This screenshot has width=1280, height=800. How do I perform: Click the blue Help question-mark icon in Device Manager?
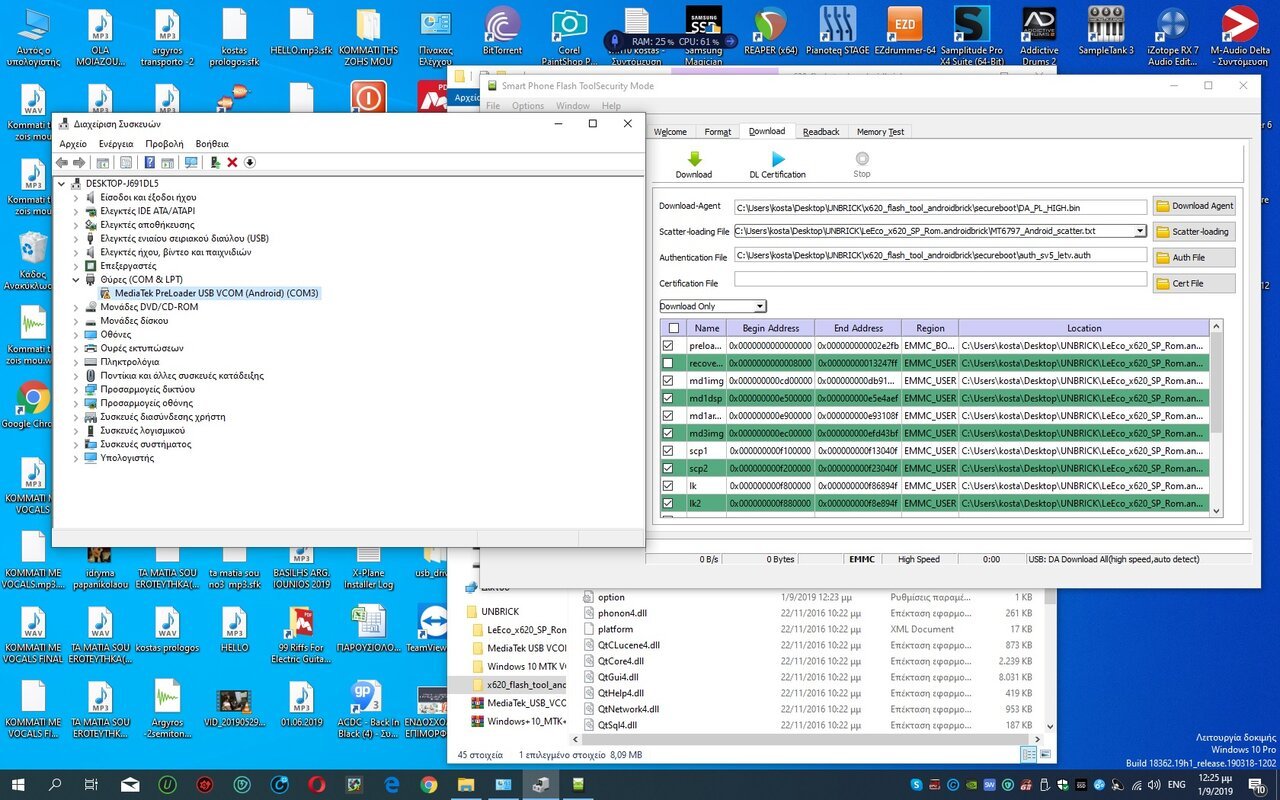coord(150,162)
